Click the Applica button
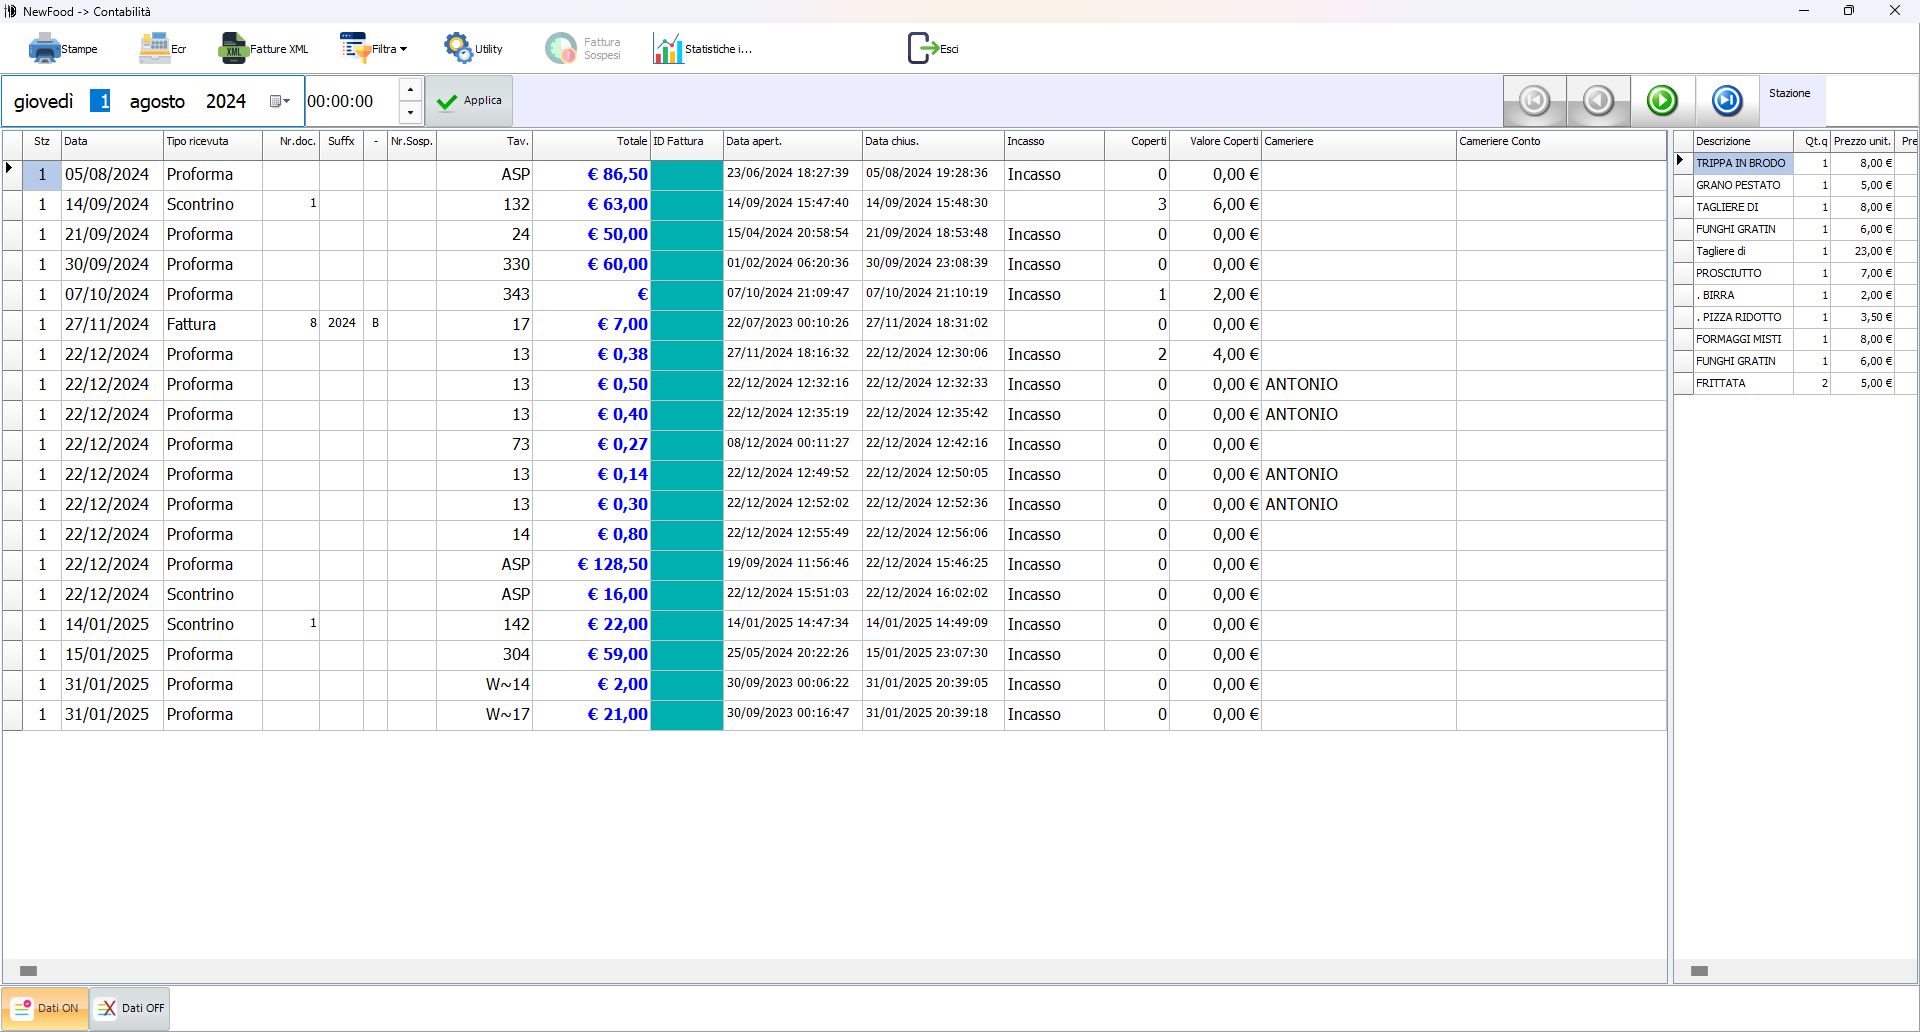 [469, 101]
